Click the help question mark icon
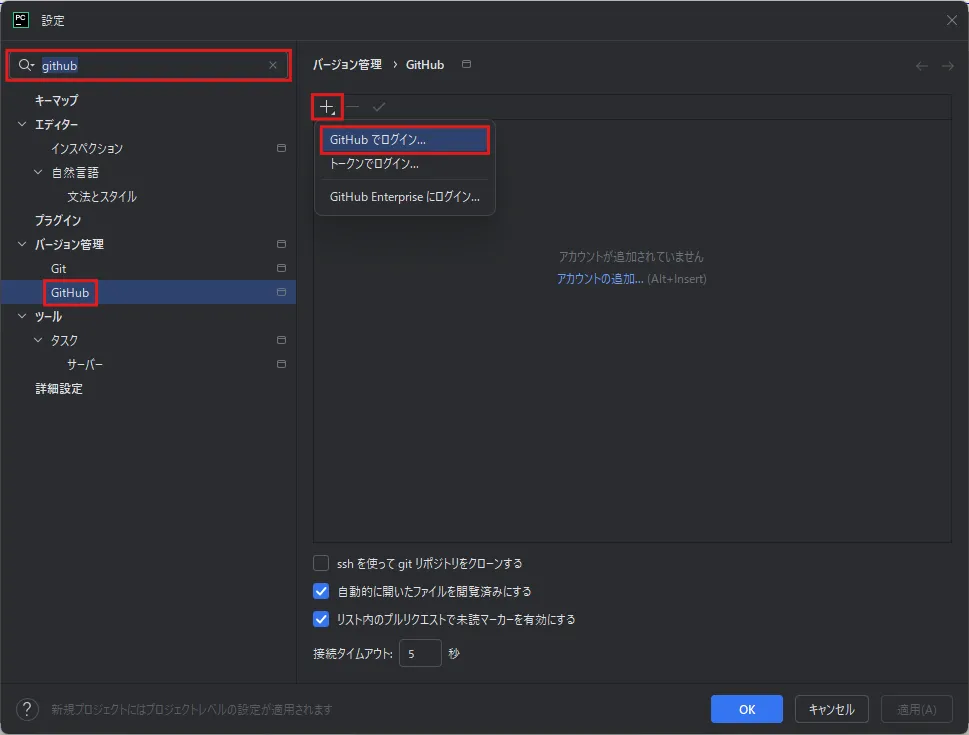The height and width of the screenshot is (735, 969). [27, 709]
